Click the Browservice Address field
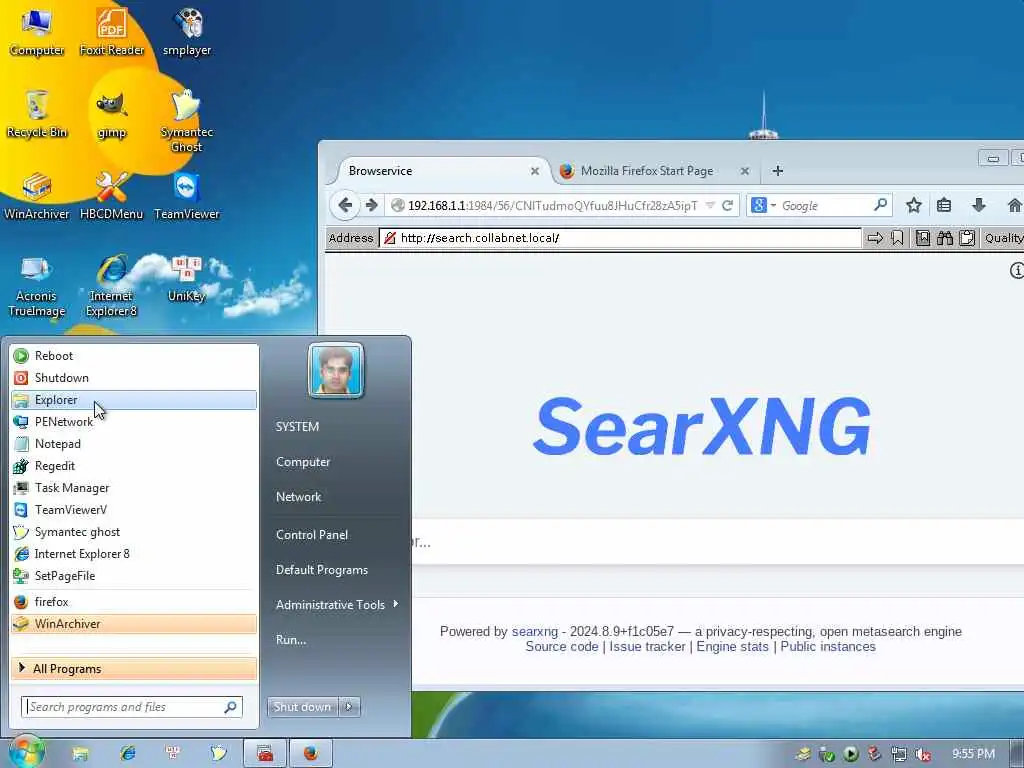This screenshot has height=768, width=1024. (620, 238)
